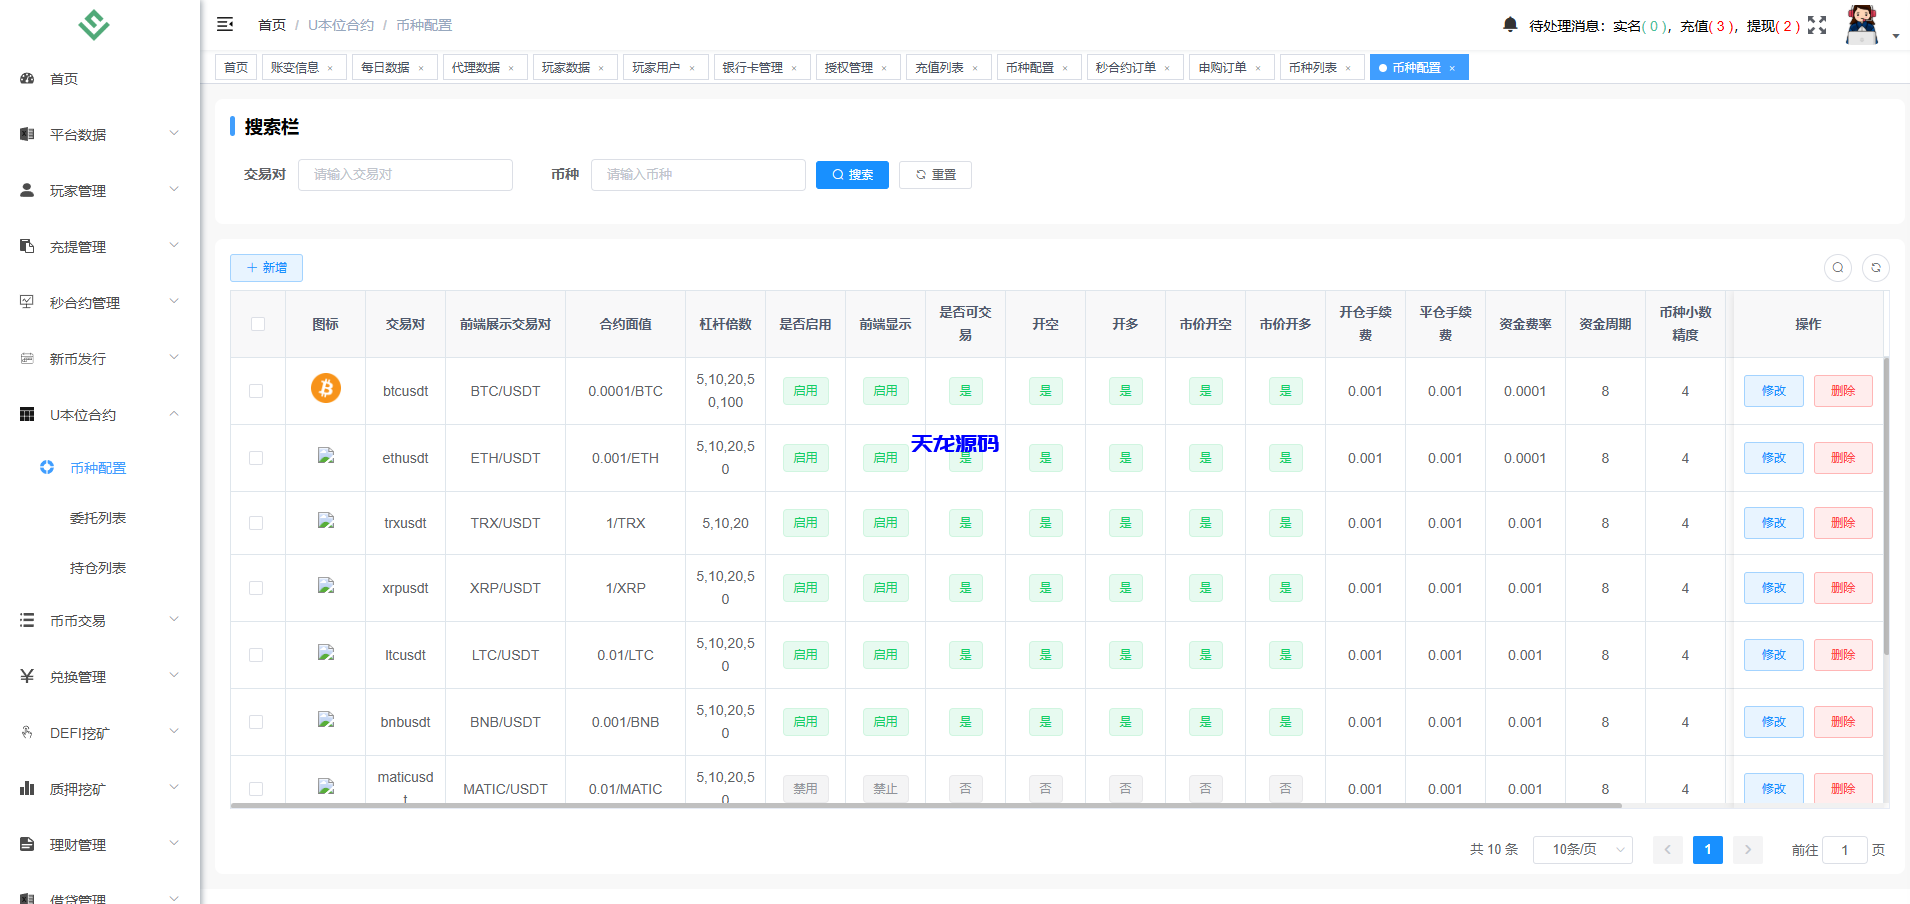1910x904 pixels.
Task: Click the table refresh icon
Action: pos(1875,267)
